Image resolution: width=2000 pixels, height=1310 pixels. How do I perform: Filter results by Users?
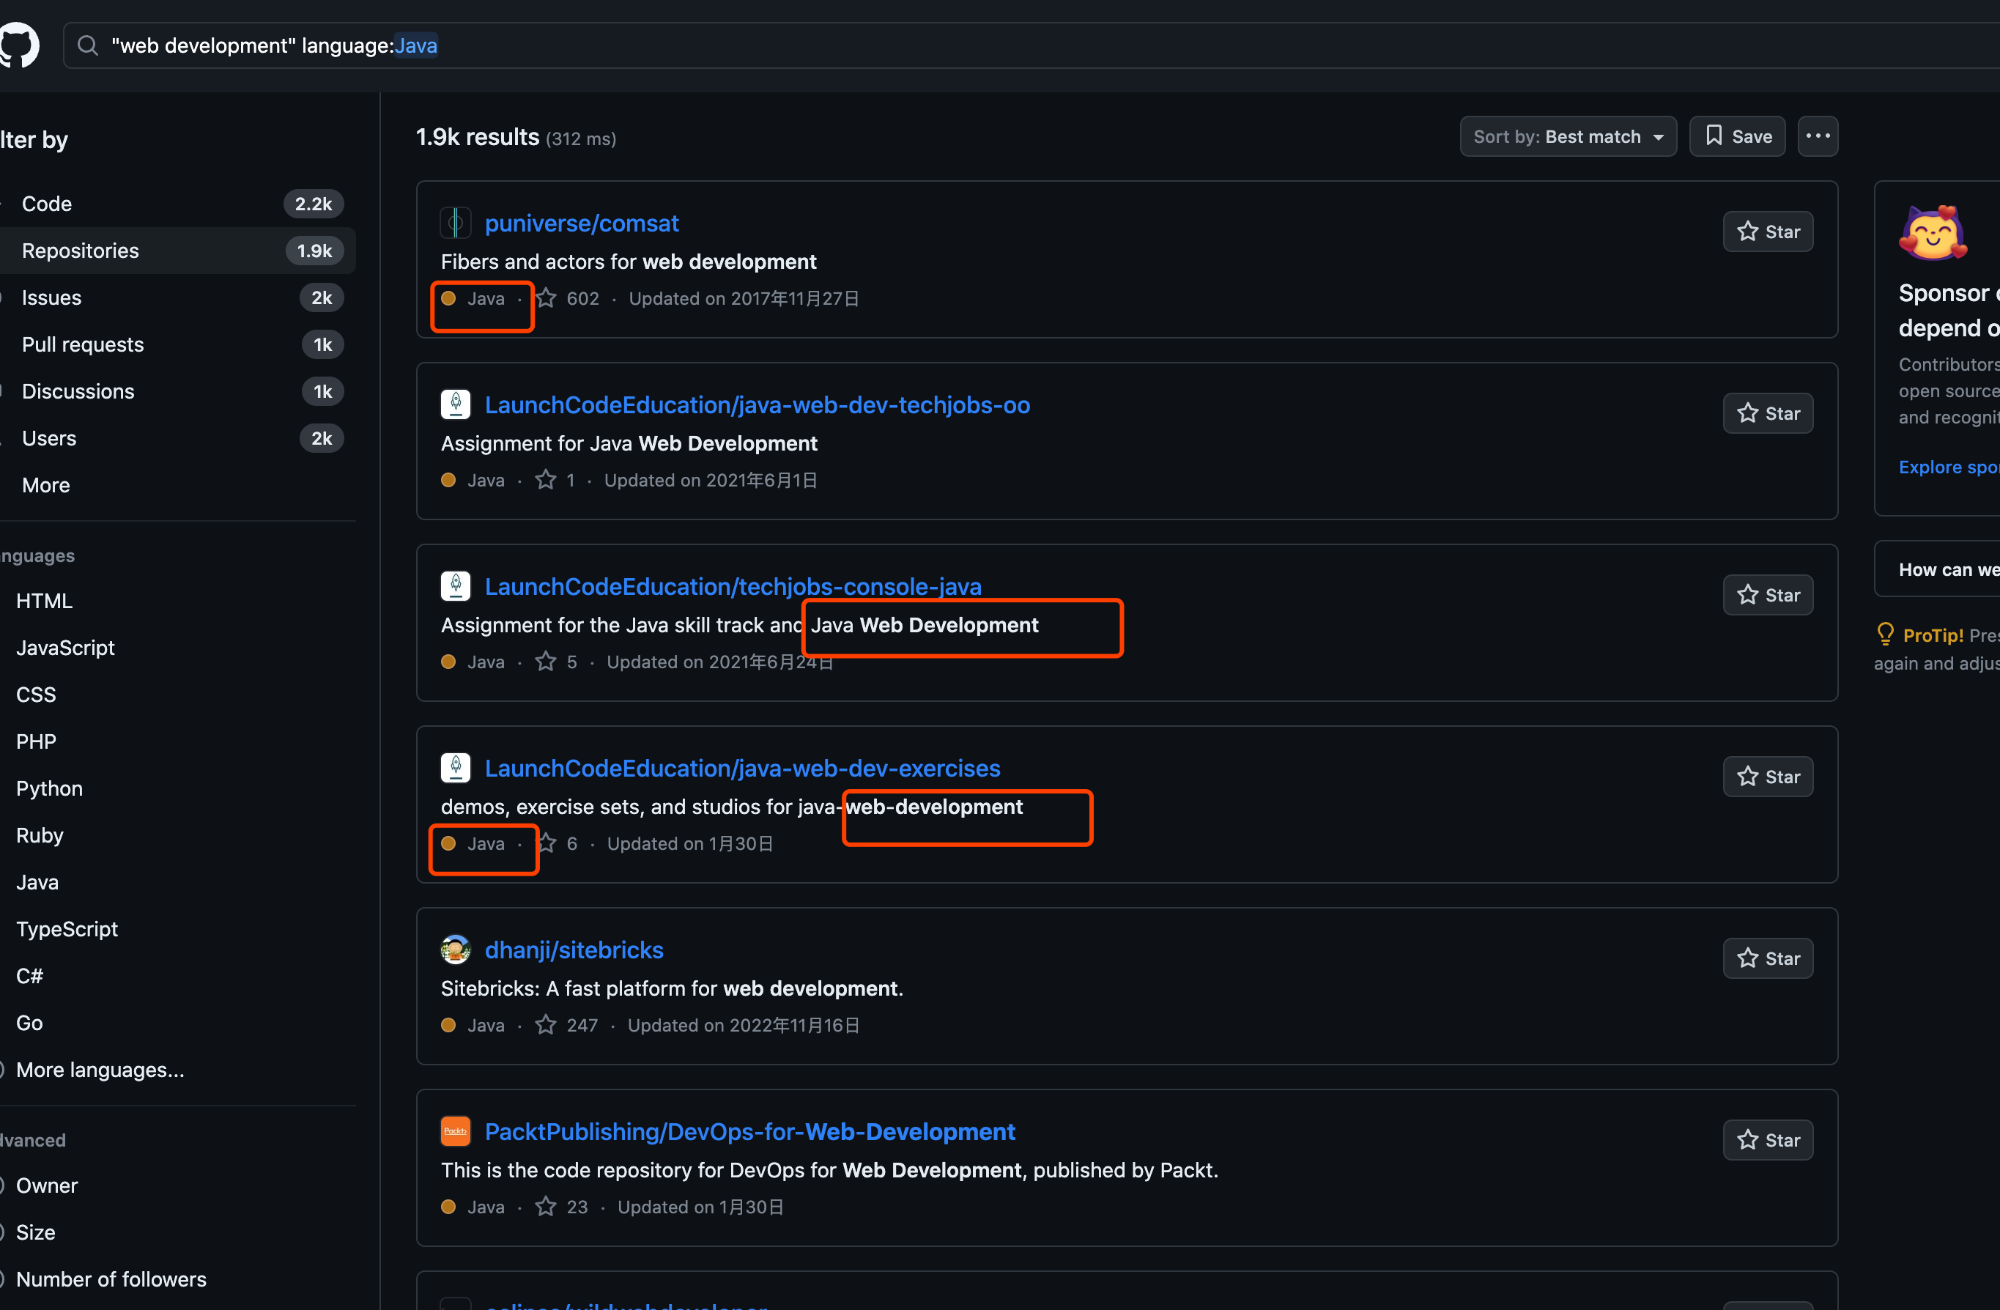tap(178, 439)
